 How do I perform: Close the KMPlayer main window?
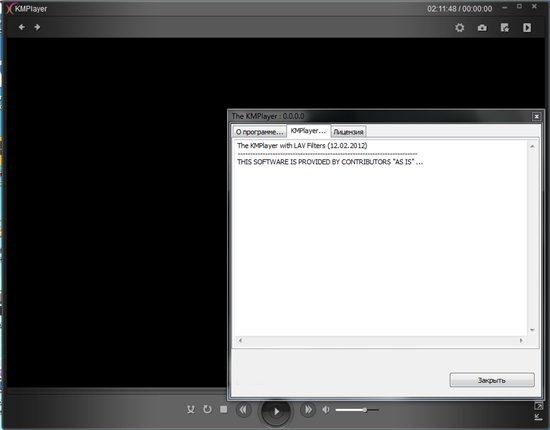coord(534,7)
